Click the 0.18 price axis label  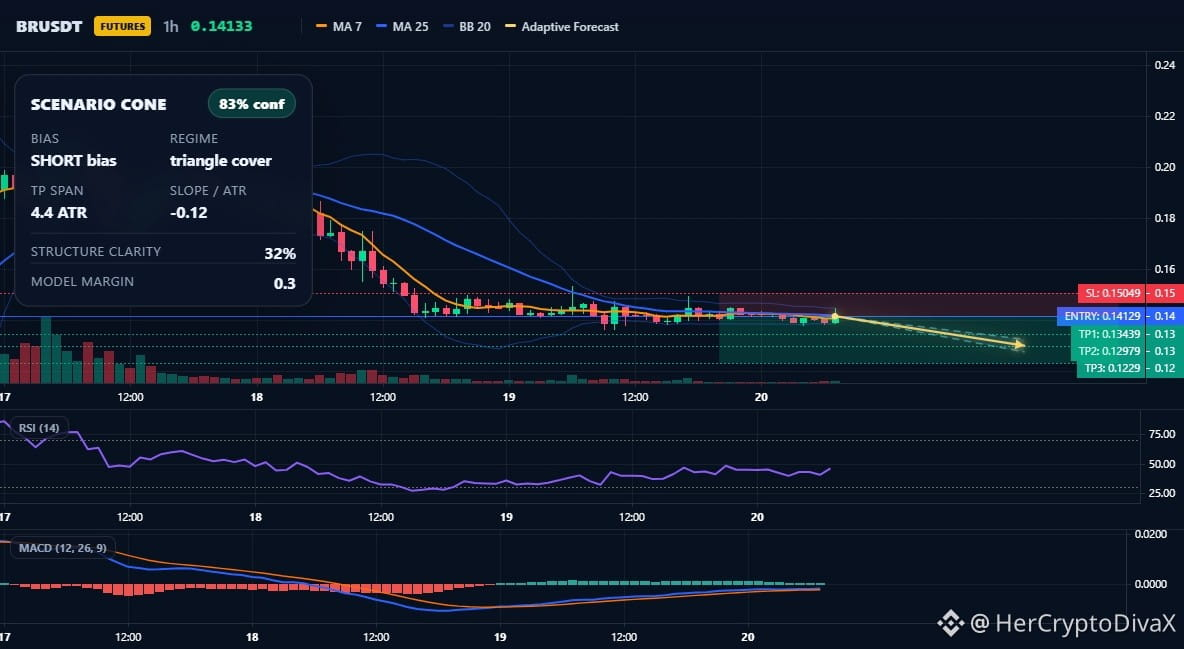[1164, 218]
